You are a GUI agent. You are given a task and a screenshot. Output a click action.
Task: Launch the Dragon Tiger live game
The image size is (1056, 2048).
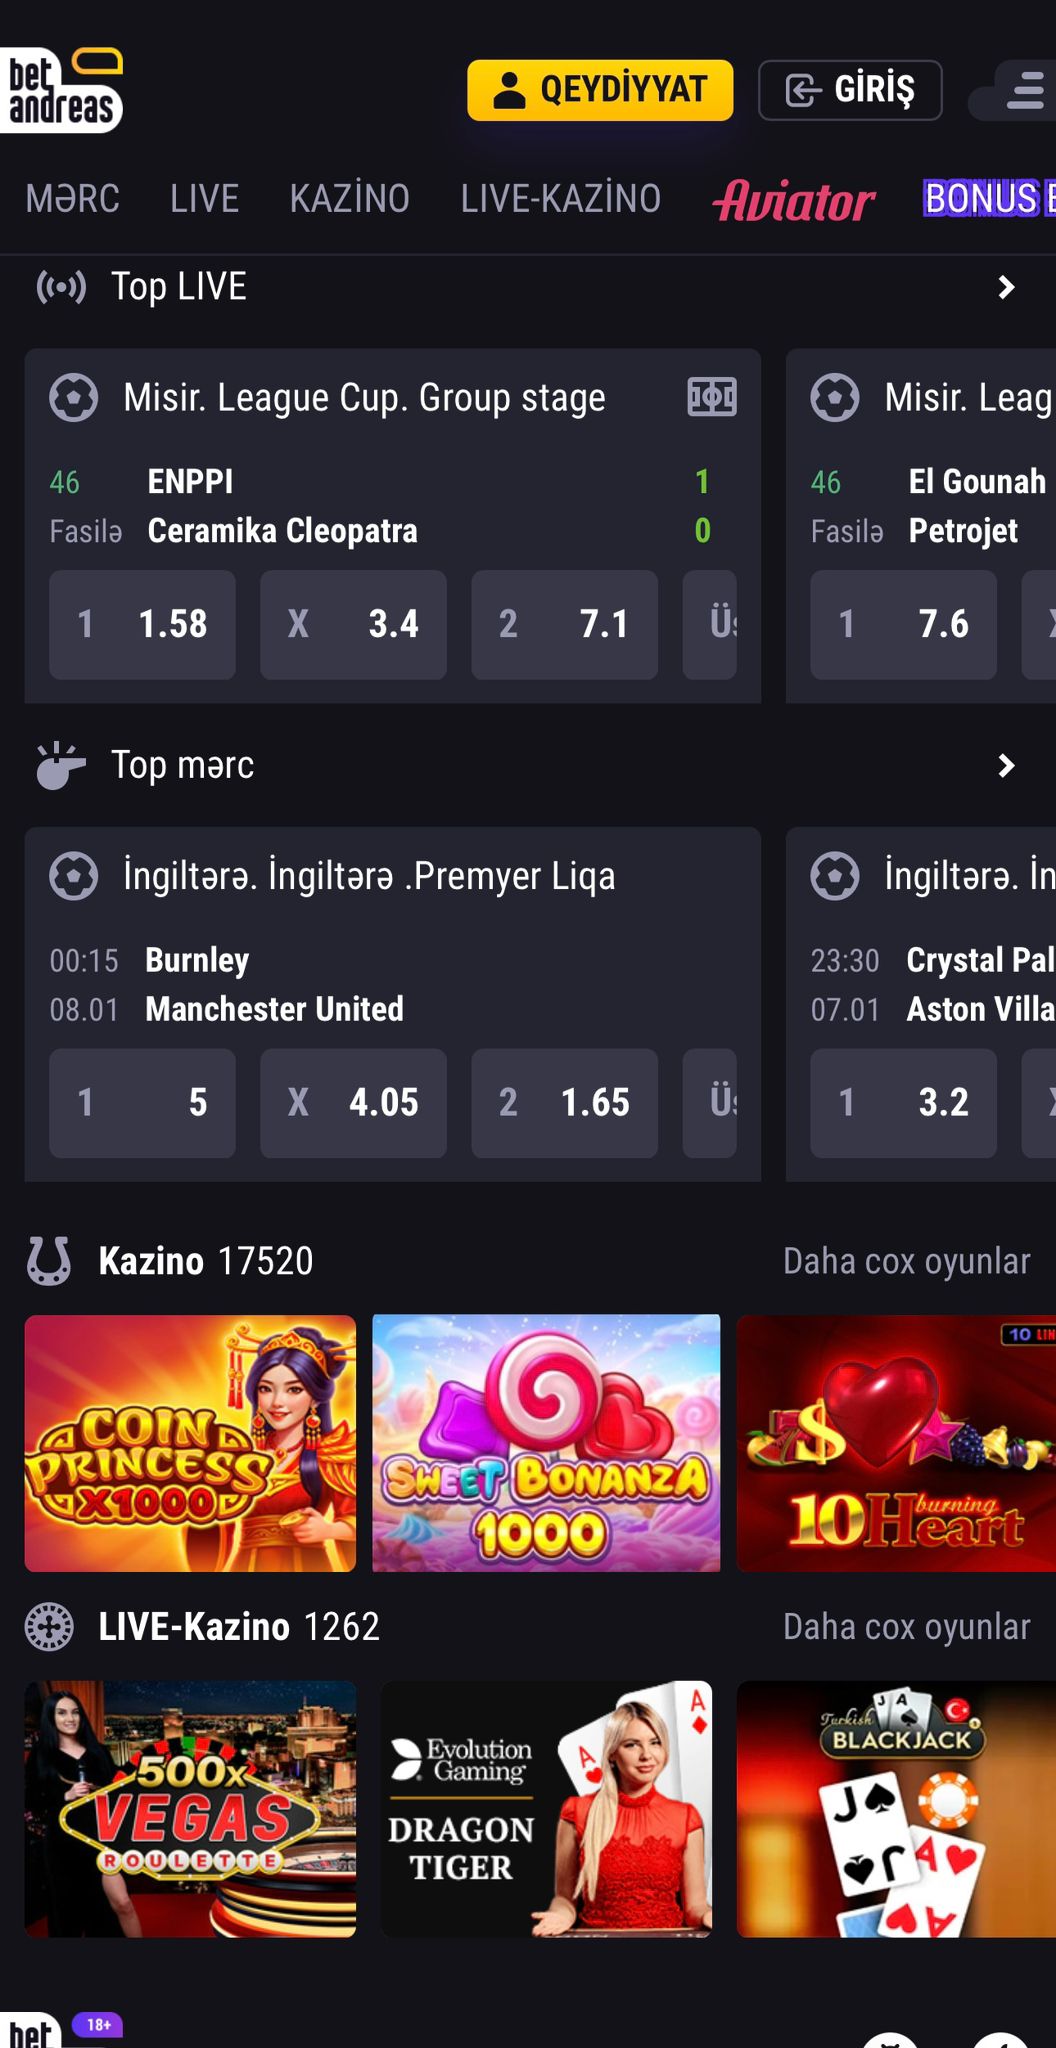coord(546,1809)
